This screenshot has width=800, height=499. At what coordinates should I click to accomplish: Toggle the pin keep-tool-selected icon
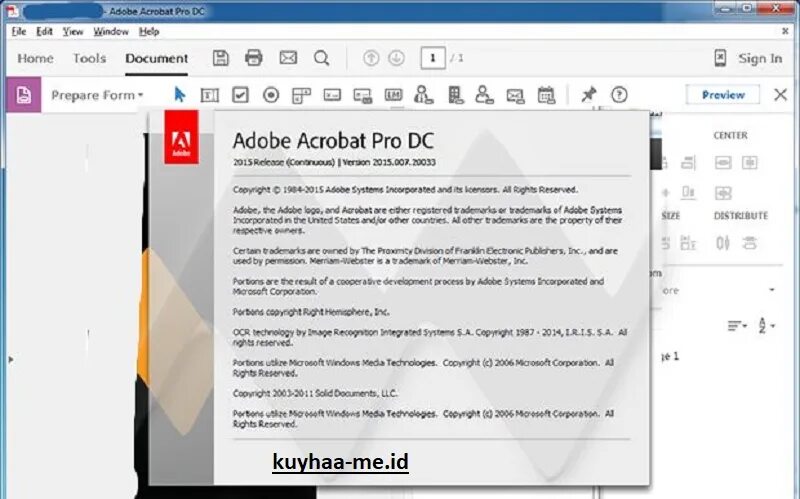coord(588,94)
